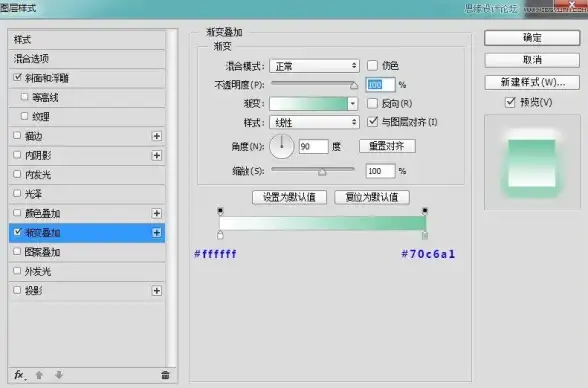Viewport: 588px width, 388px height.
Task: Enable the 内阴影 checkbox
Action: click(x=17, y=155)
